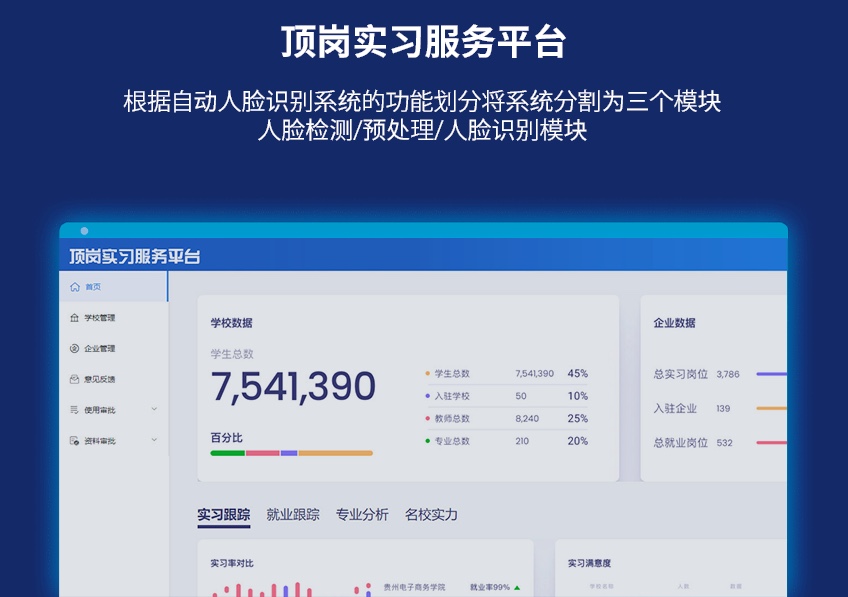Click the green triangle next to 就业率99%
Image resolution: width=848 pixels, height=597 pixels.
coord(517,588)
